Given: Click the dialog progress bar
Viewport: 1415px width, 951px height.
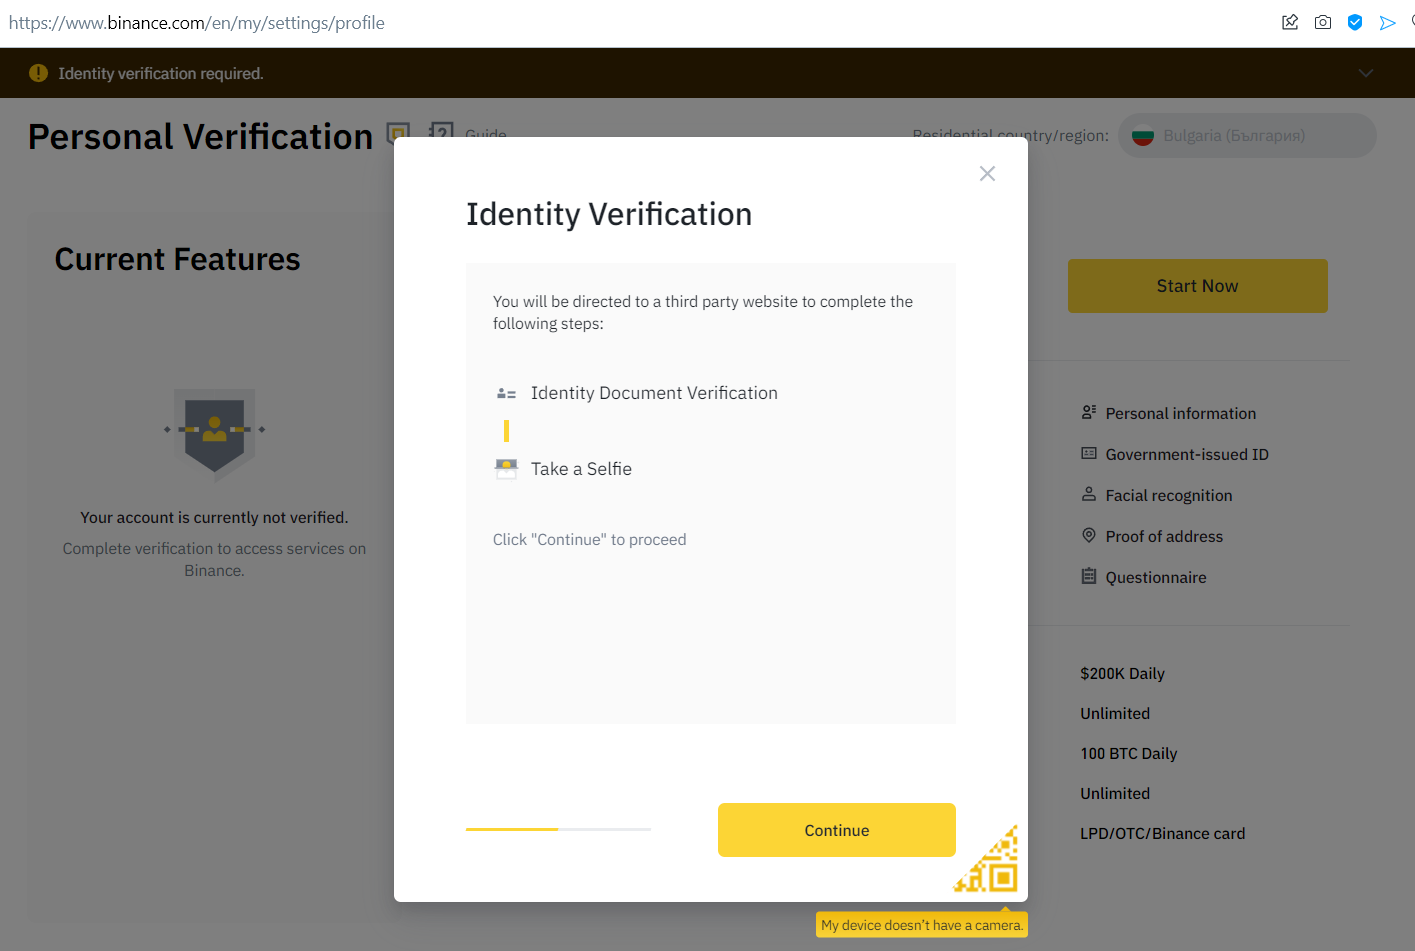Looking at the screenshot, I should pos(558,829).
